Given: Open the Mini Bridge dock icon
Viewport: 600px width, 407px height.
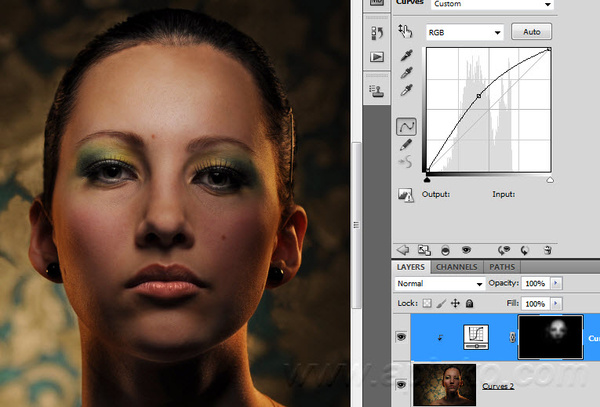Looking at the screenshot, I should 377,2.
